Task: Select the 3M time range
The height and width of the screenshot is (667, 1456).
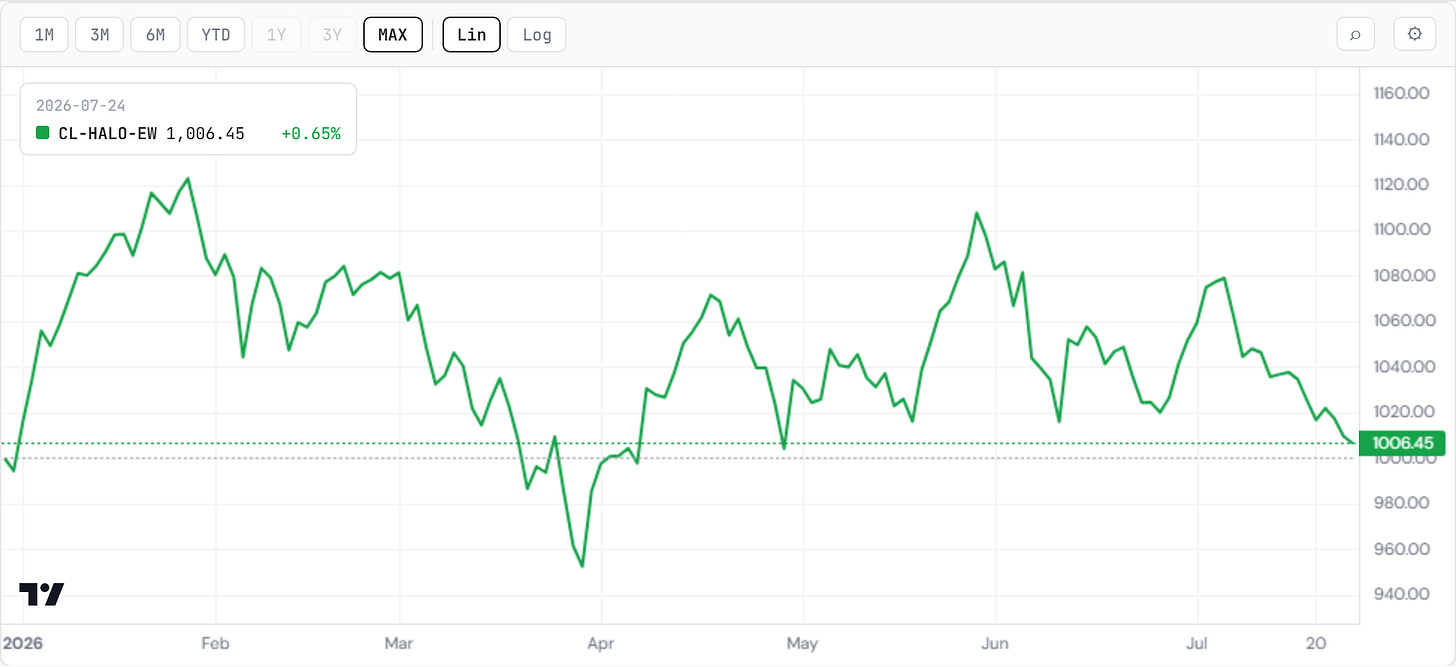Action: tap(99, 34)
